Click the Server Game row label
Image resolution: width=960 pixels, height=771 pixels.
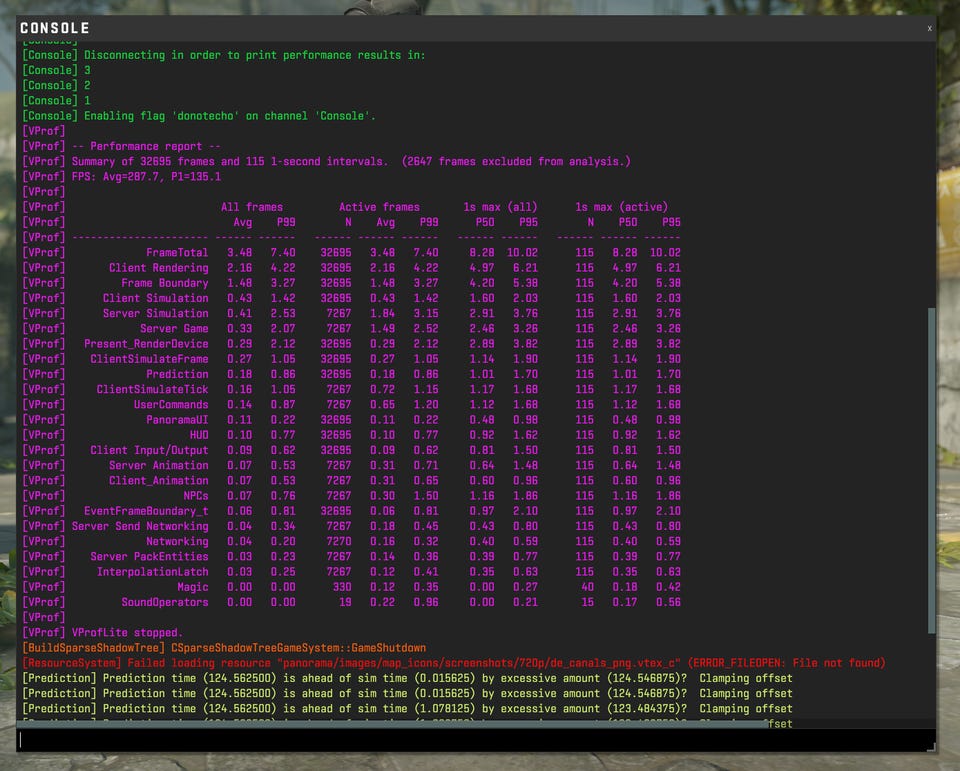pyautogui.click(x=174, y=328)
